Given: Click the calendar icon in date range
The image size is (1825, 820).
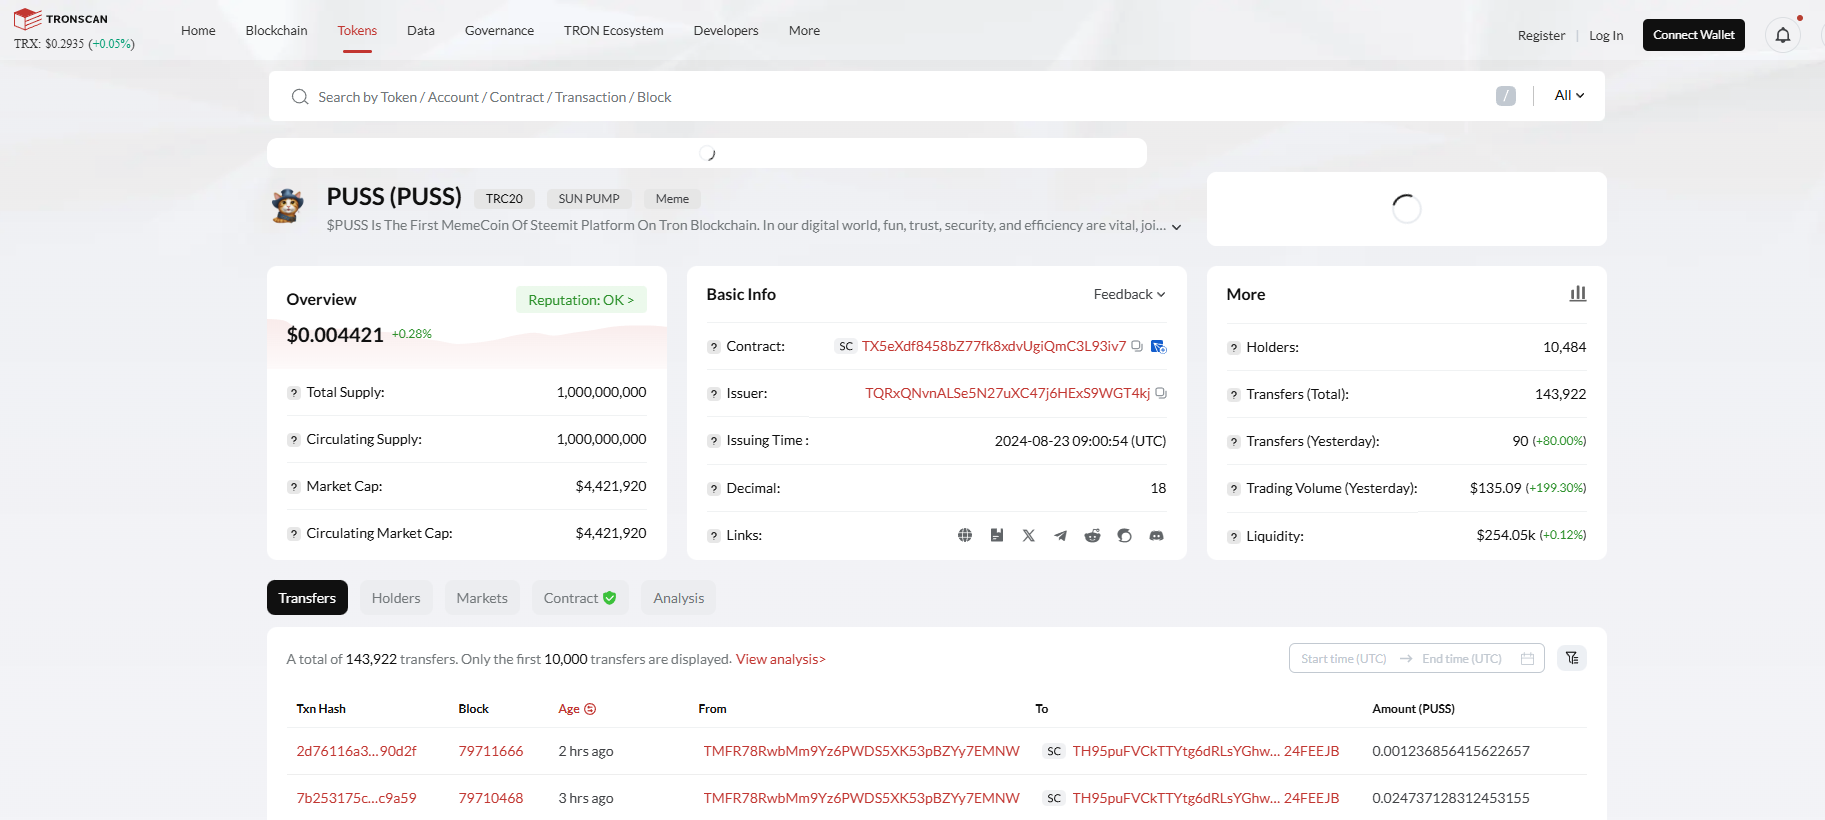Looking at the screenshot, I should click(1527, 659).
